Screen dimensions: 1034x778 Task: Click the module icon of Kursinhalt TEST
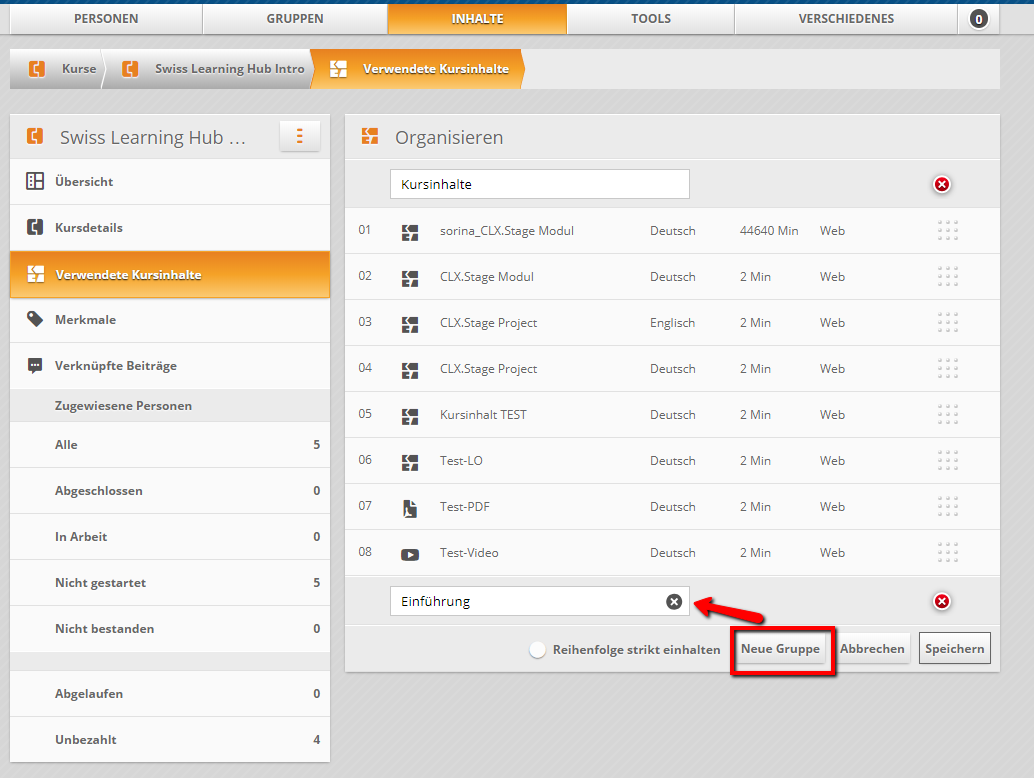point(410,415)
